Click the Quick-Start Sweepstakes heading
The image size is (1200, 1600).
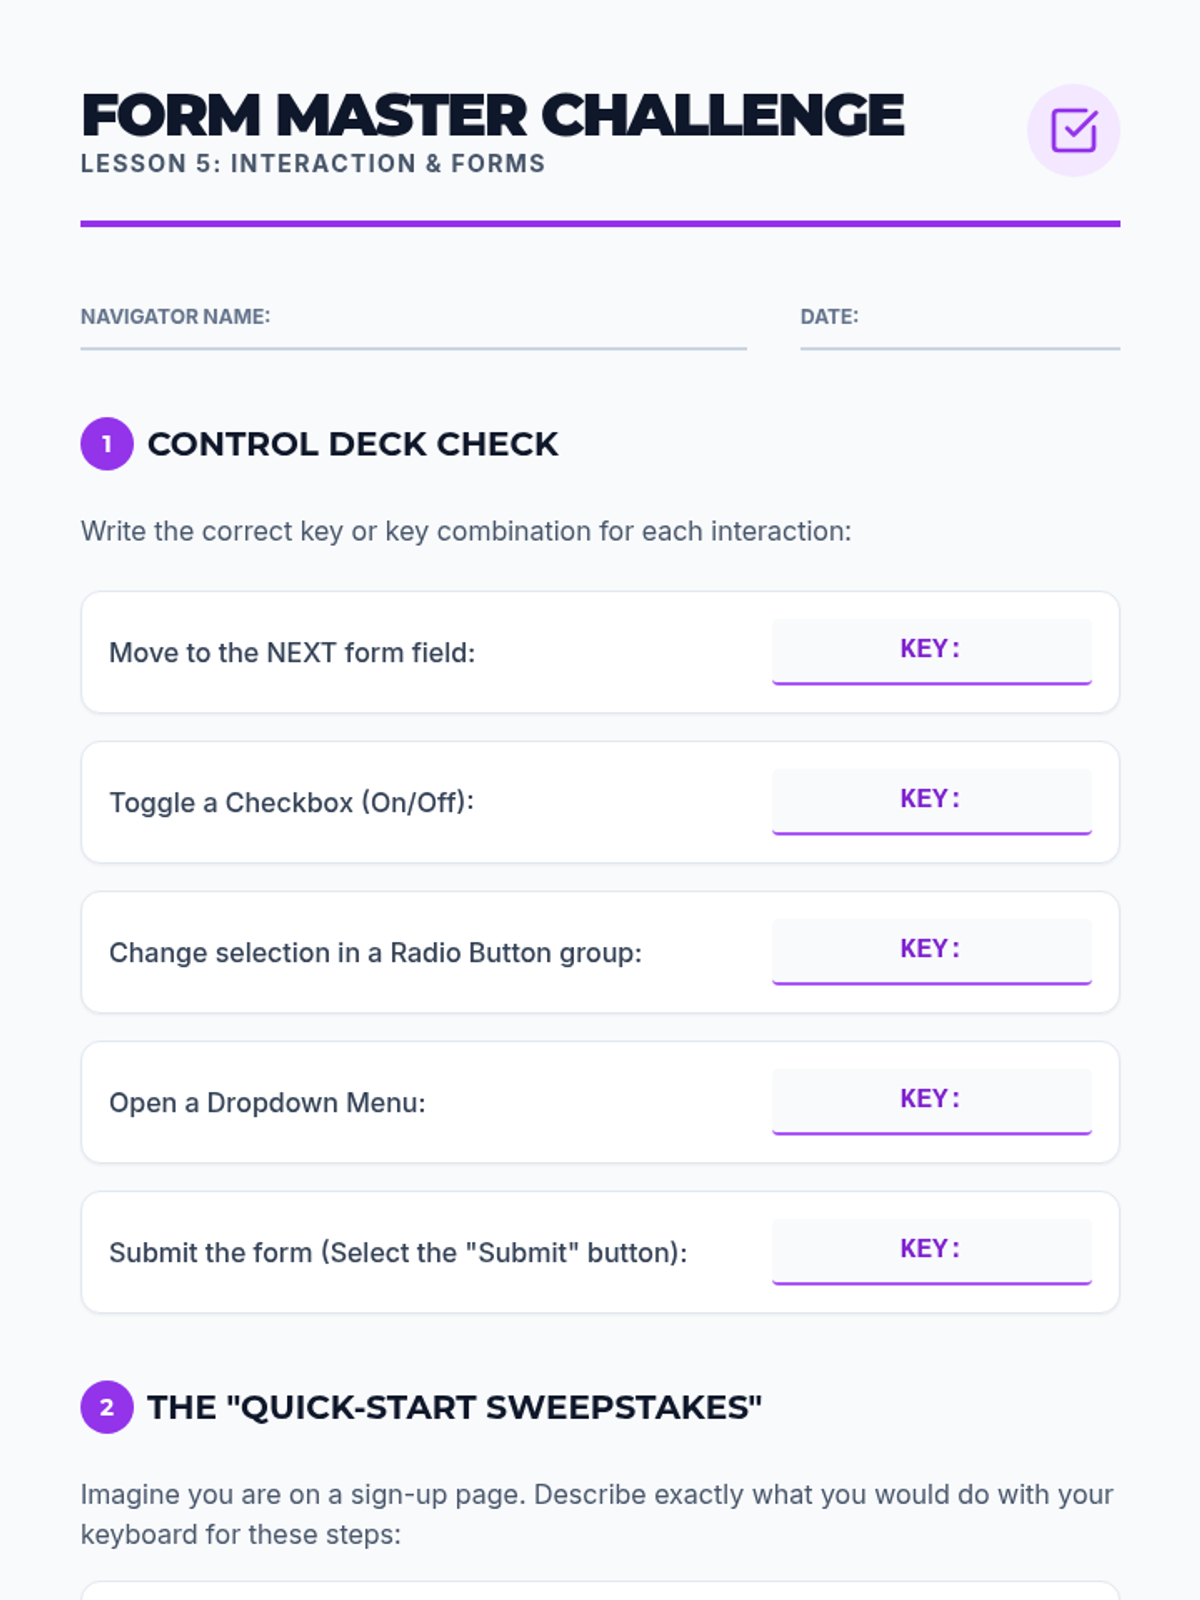455,1407
